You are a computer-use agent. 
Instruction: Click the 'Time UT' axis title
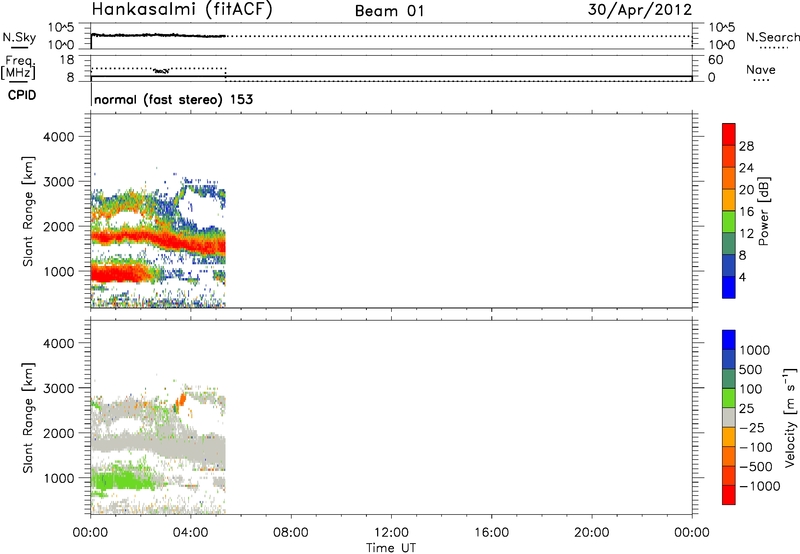pos(391,548)
